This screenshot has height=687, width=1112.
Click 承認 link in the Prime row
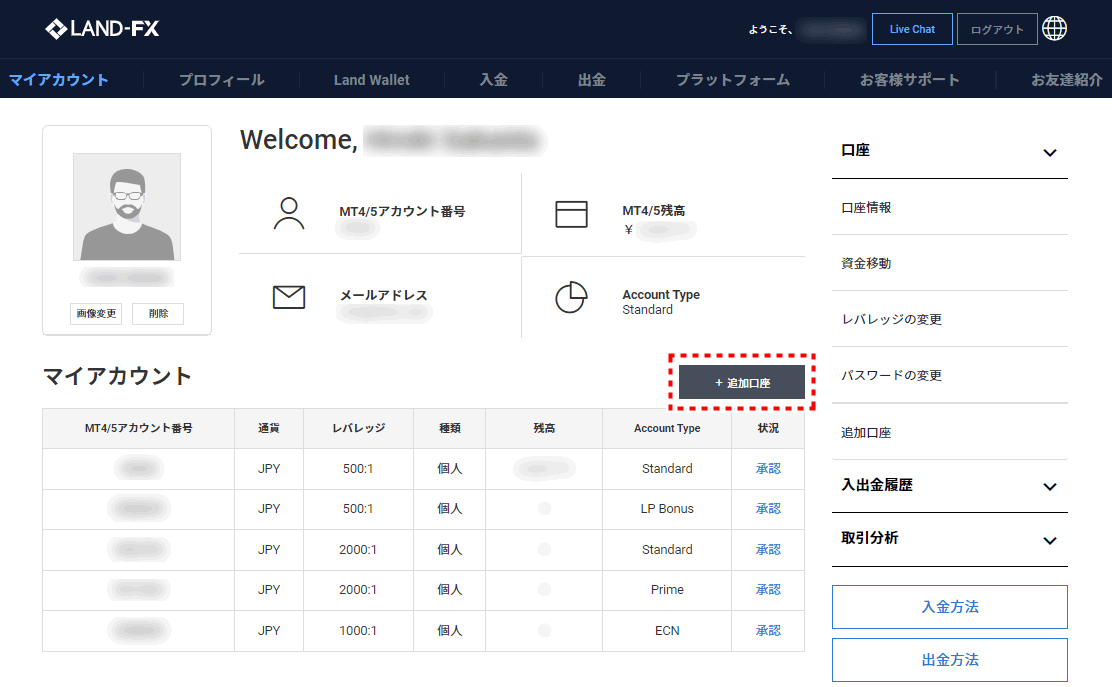click(768, 589)
